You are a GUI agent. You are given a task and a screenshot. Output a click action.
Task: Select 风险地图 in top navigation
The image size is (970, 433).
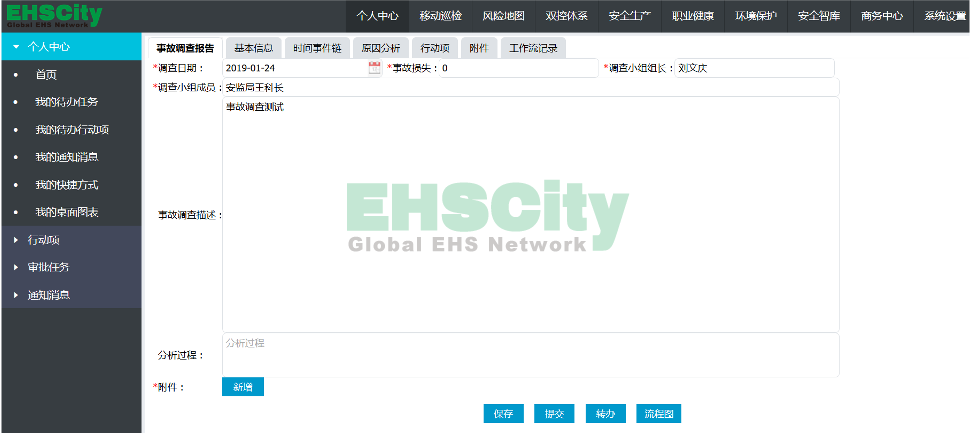504,16
